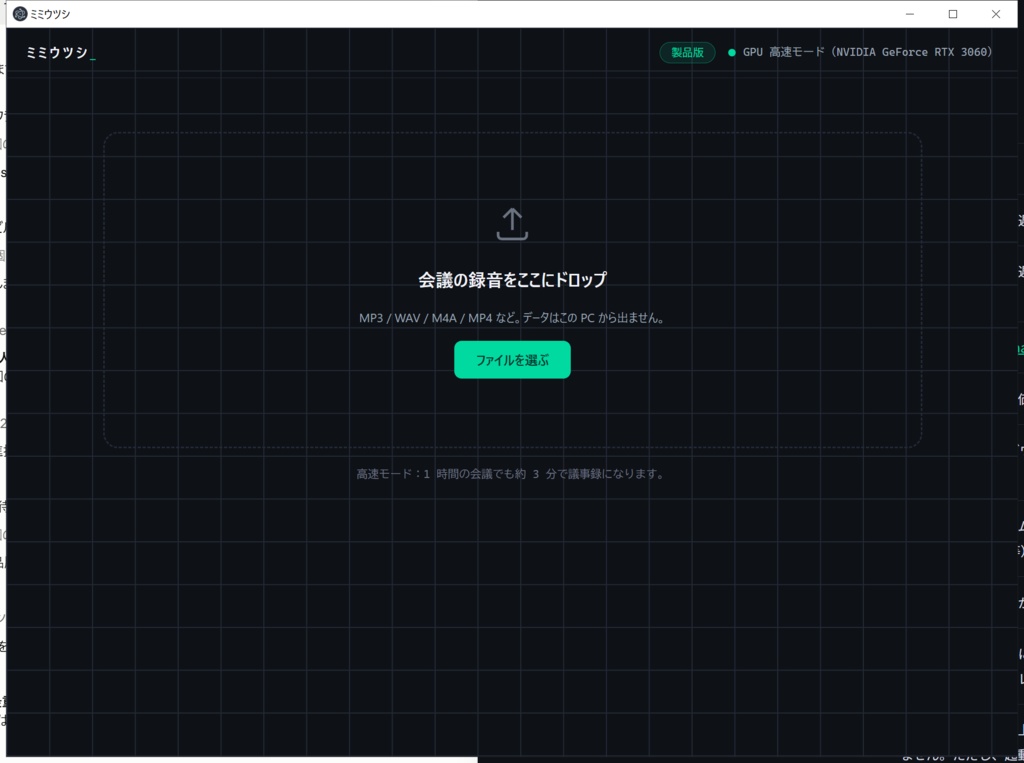
Task: Minimize the ミミウツシ window
Action: click(x=910, y=14)
